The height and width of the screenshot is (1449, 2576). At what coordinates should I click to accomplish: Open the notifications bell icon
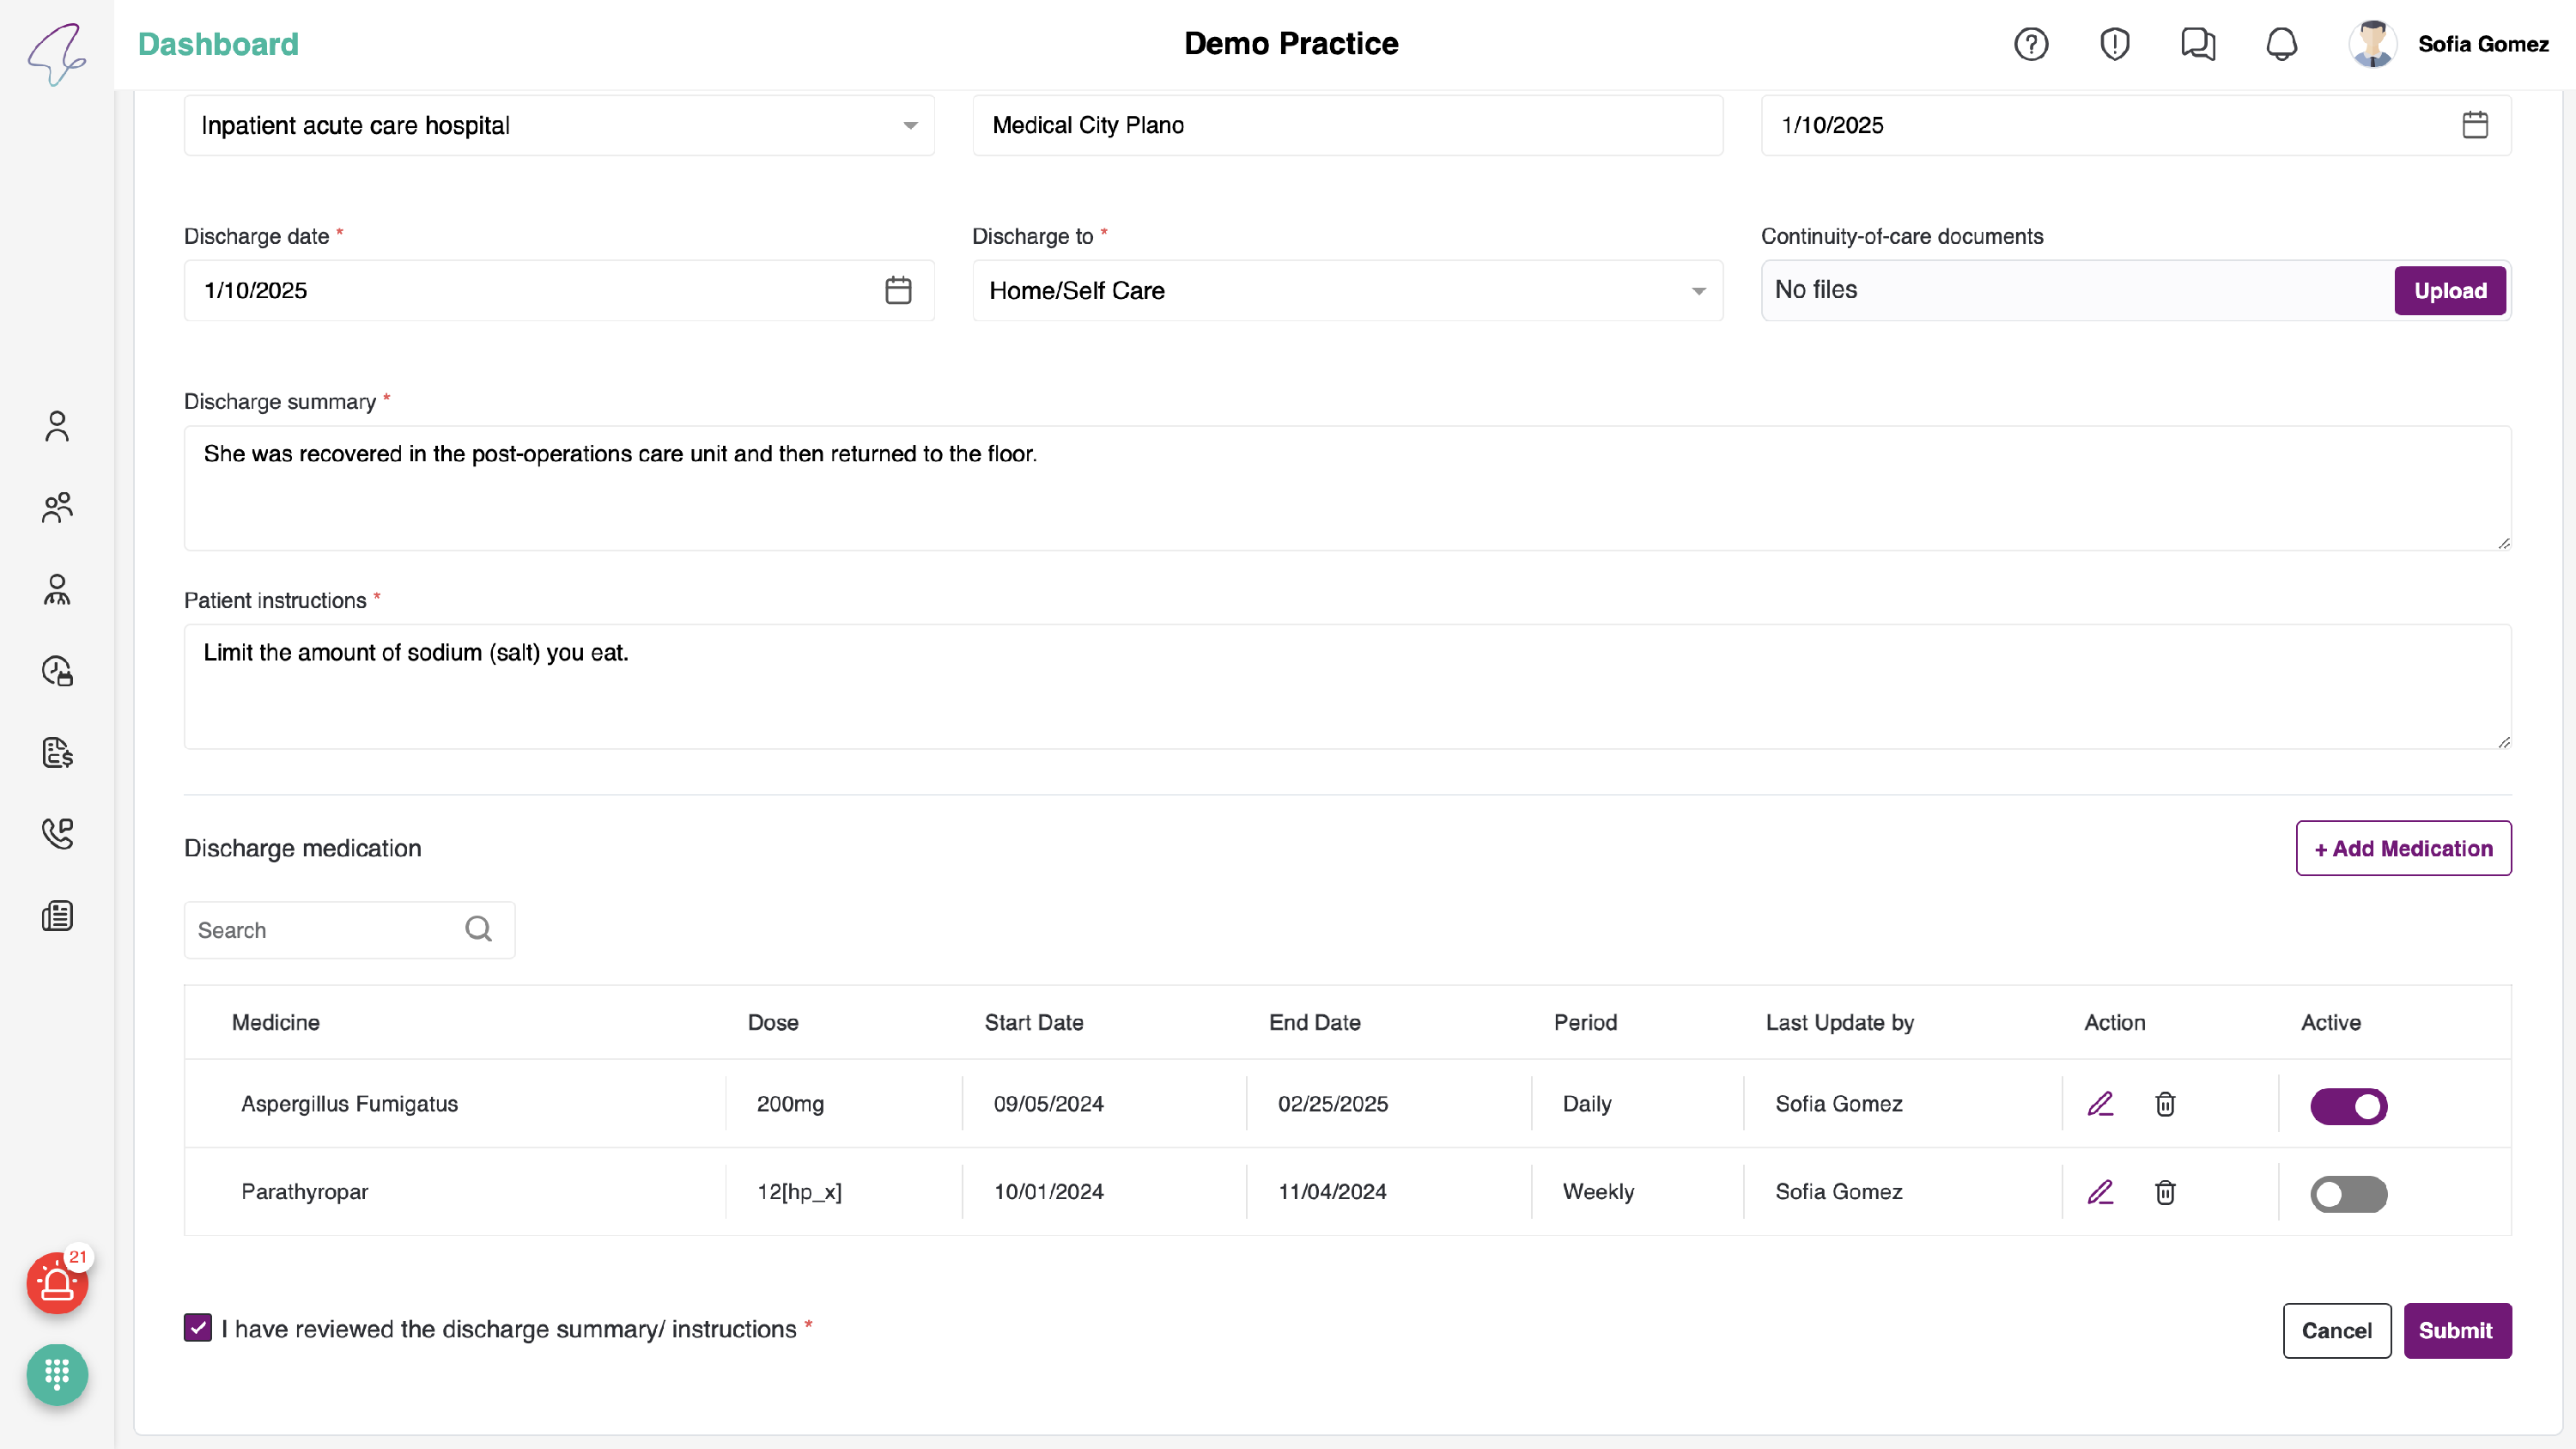(2281, 44)
